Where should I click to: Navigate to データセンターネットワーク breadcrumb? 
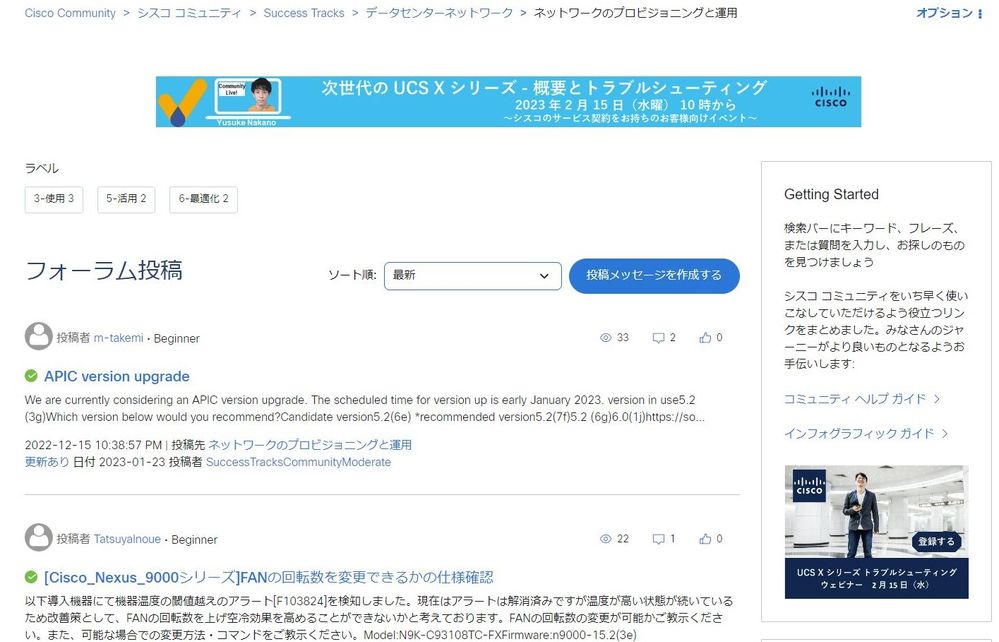tap(439, 13)
